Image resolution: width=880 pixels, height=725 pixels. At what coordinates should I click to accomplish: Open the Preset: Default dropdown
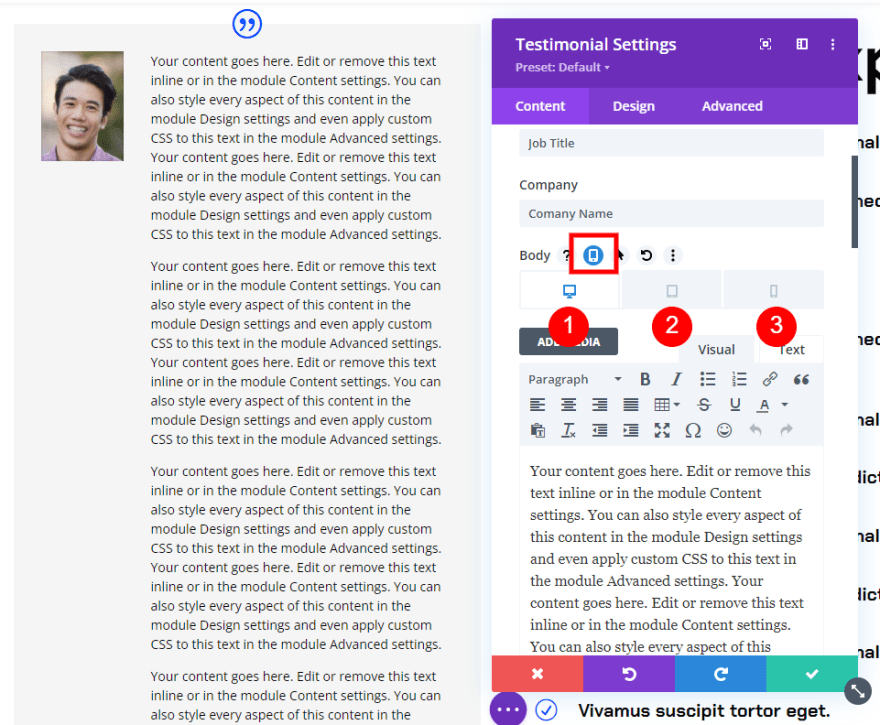pyautogui.click(x=560, y=69)
